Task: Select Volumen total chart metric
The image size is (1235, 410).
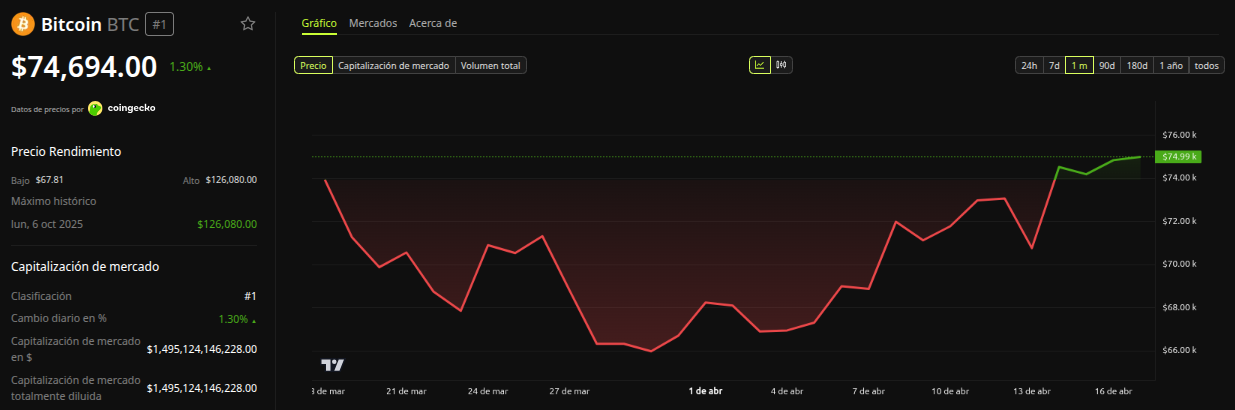Action: pos(491,65)
